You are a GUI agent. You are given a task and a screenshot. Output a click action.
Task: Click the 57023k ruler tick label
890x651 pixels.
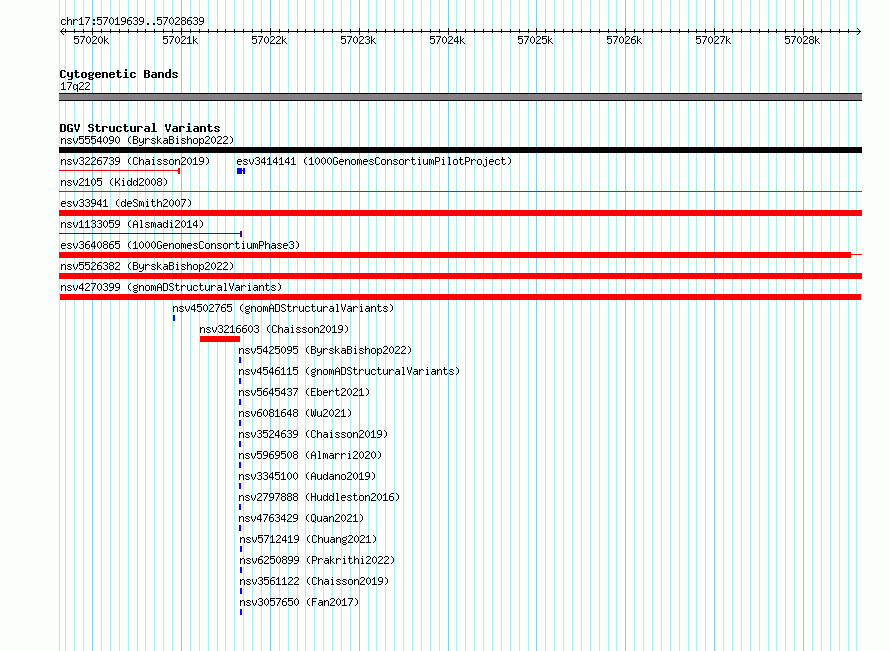click(x=358, y=40)
